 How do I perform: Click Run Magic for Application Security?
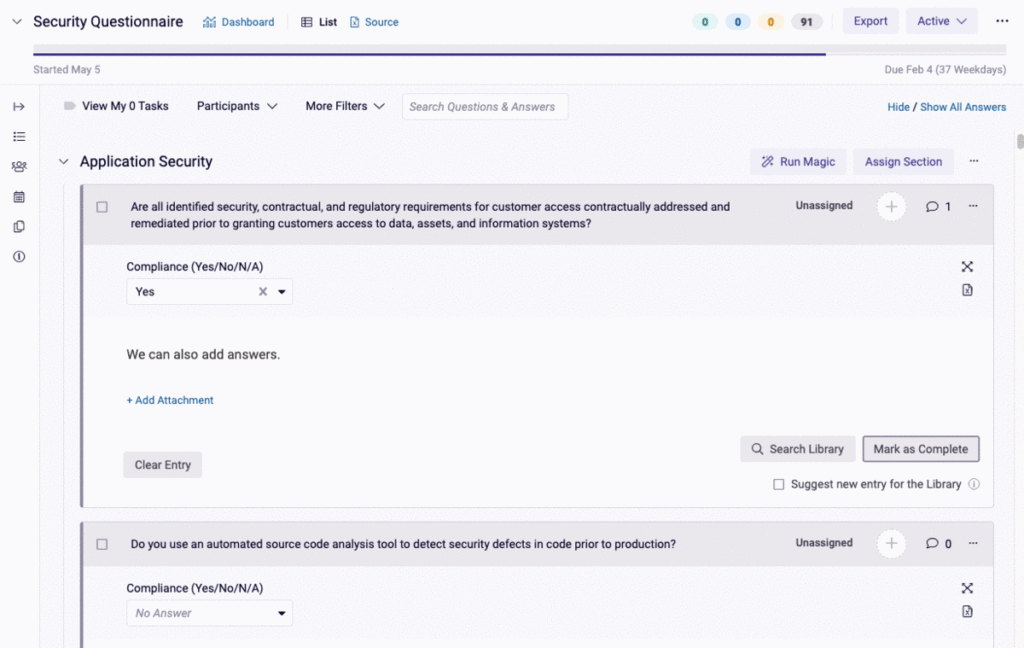click(797, 161)
